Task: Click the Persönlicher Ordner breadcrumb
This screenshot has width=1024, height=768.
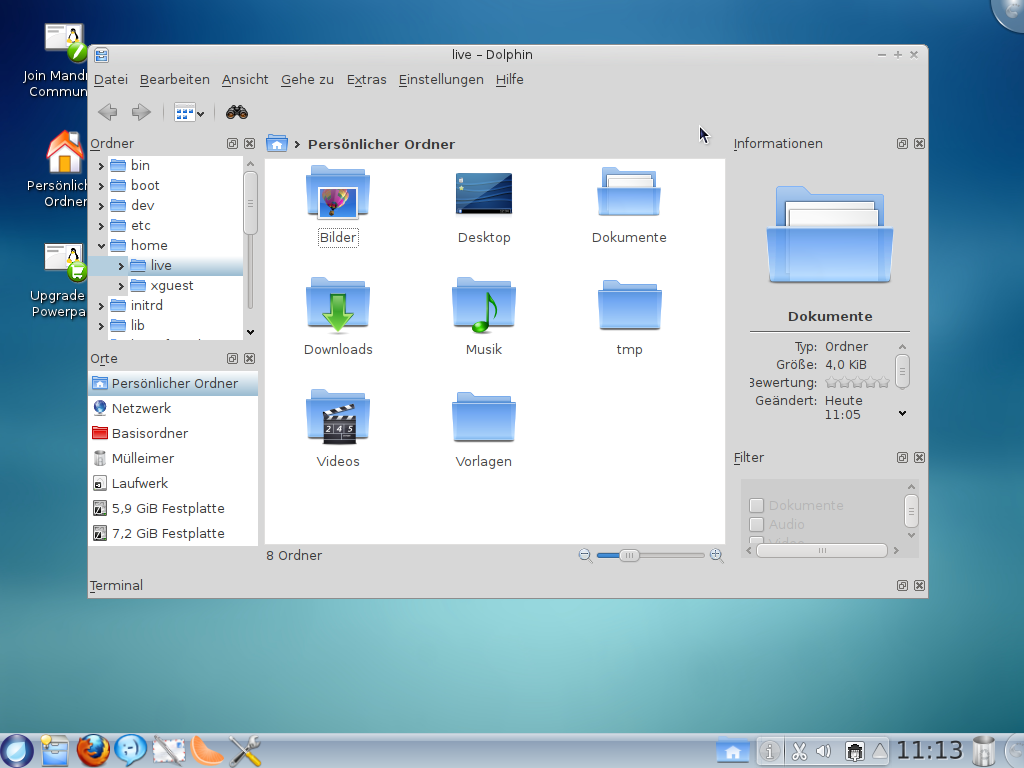Action: (x=381, y=144)
